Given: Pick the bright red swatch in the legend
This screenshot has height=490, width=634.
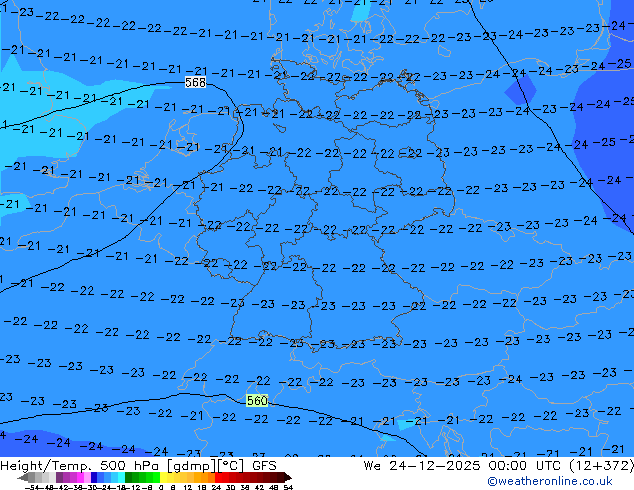Looking at the screenshot, I should (218, 478).
